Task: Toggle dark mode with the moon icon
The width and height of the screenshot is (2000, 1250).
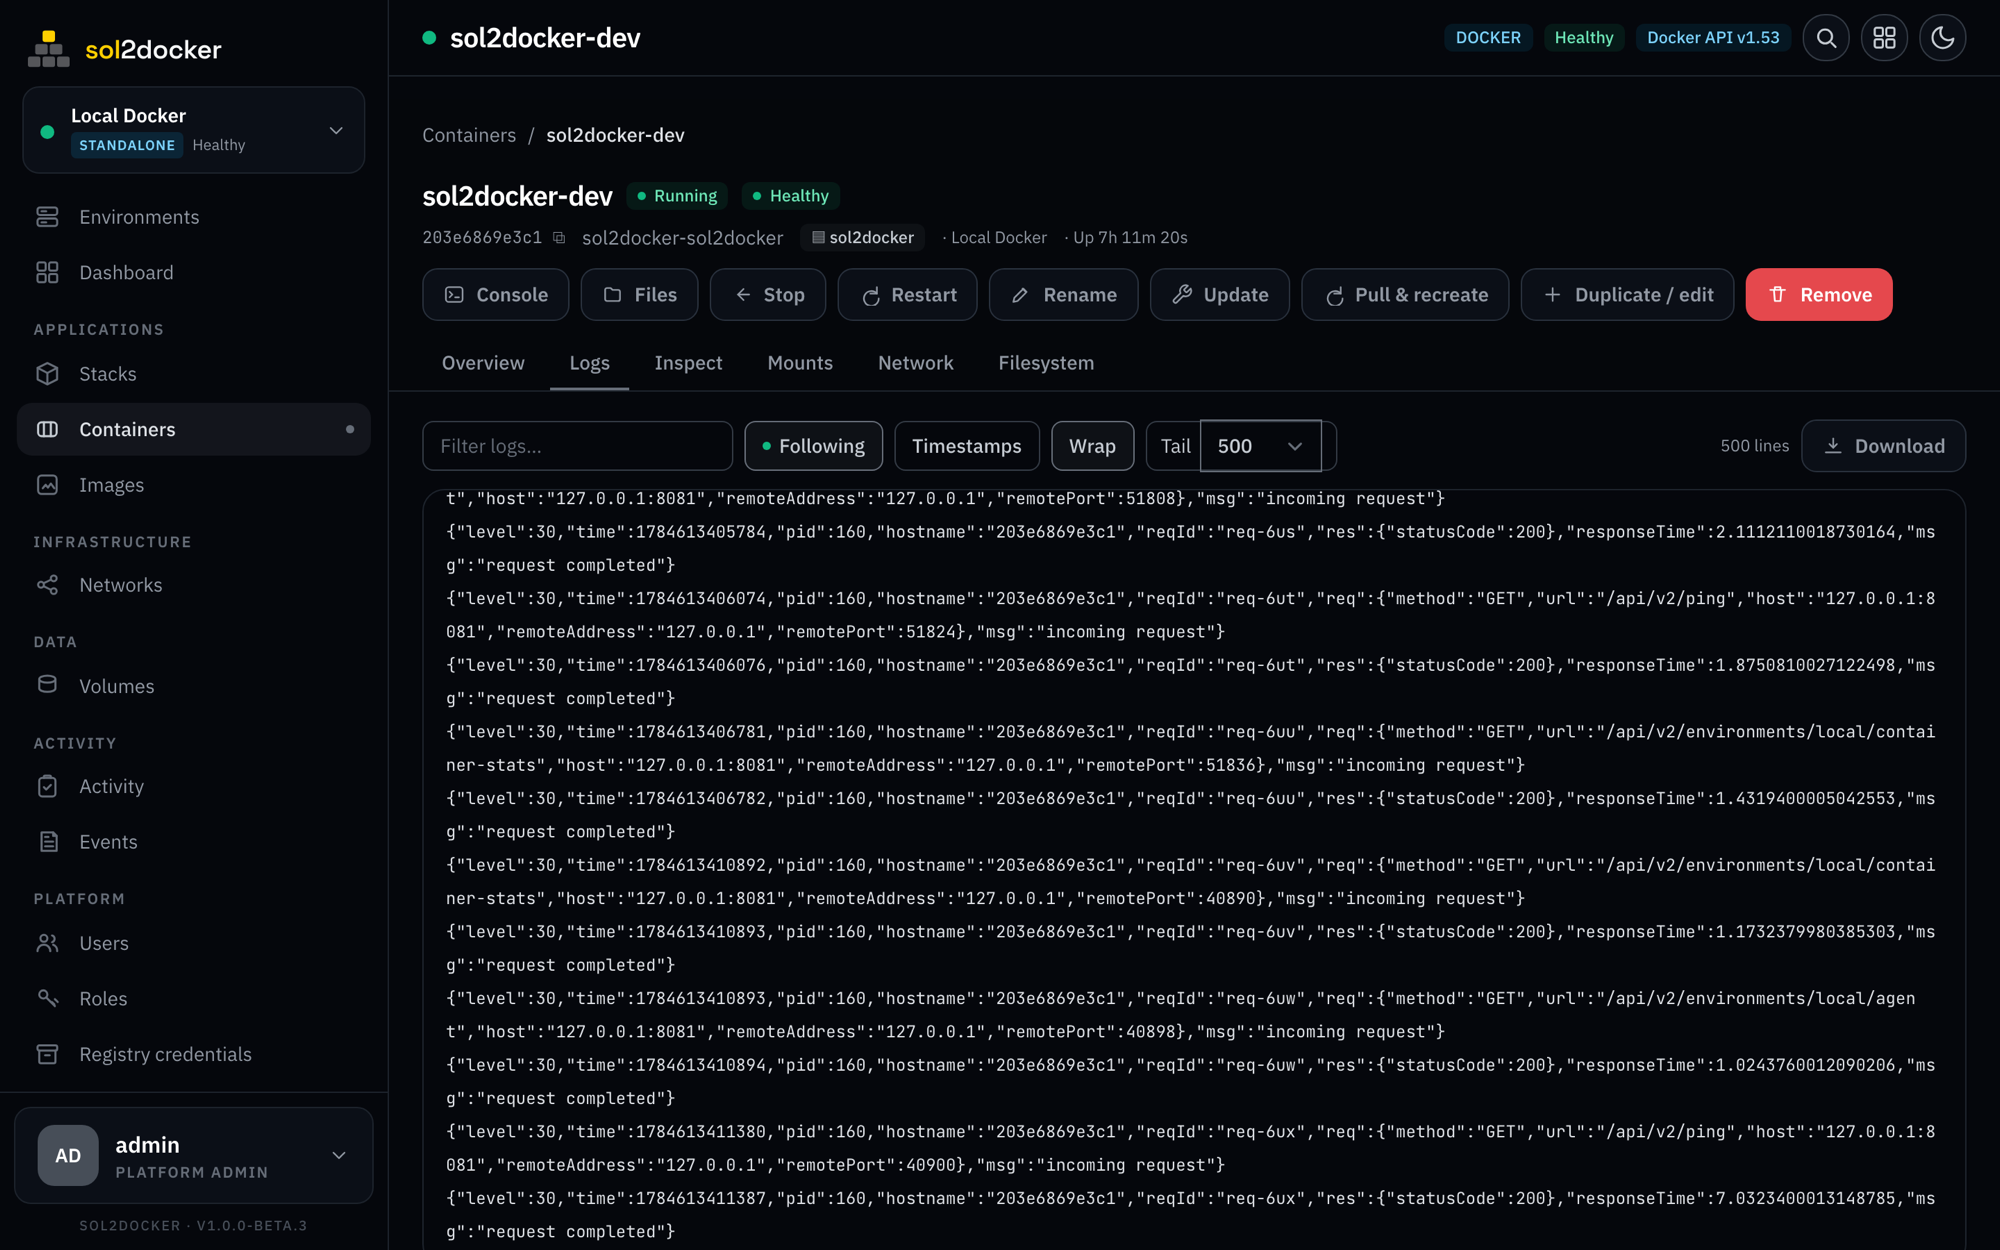Action: click(x=1942, y=38)
